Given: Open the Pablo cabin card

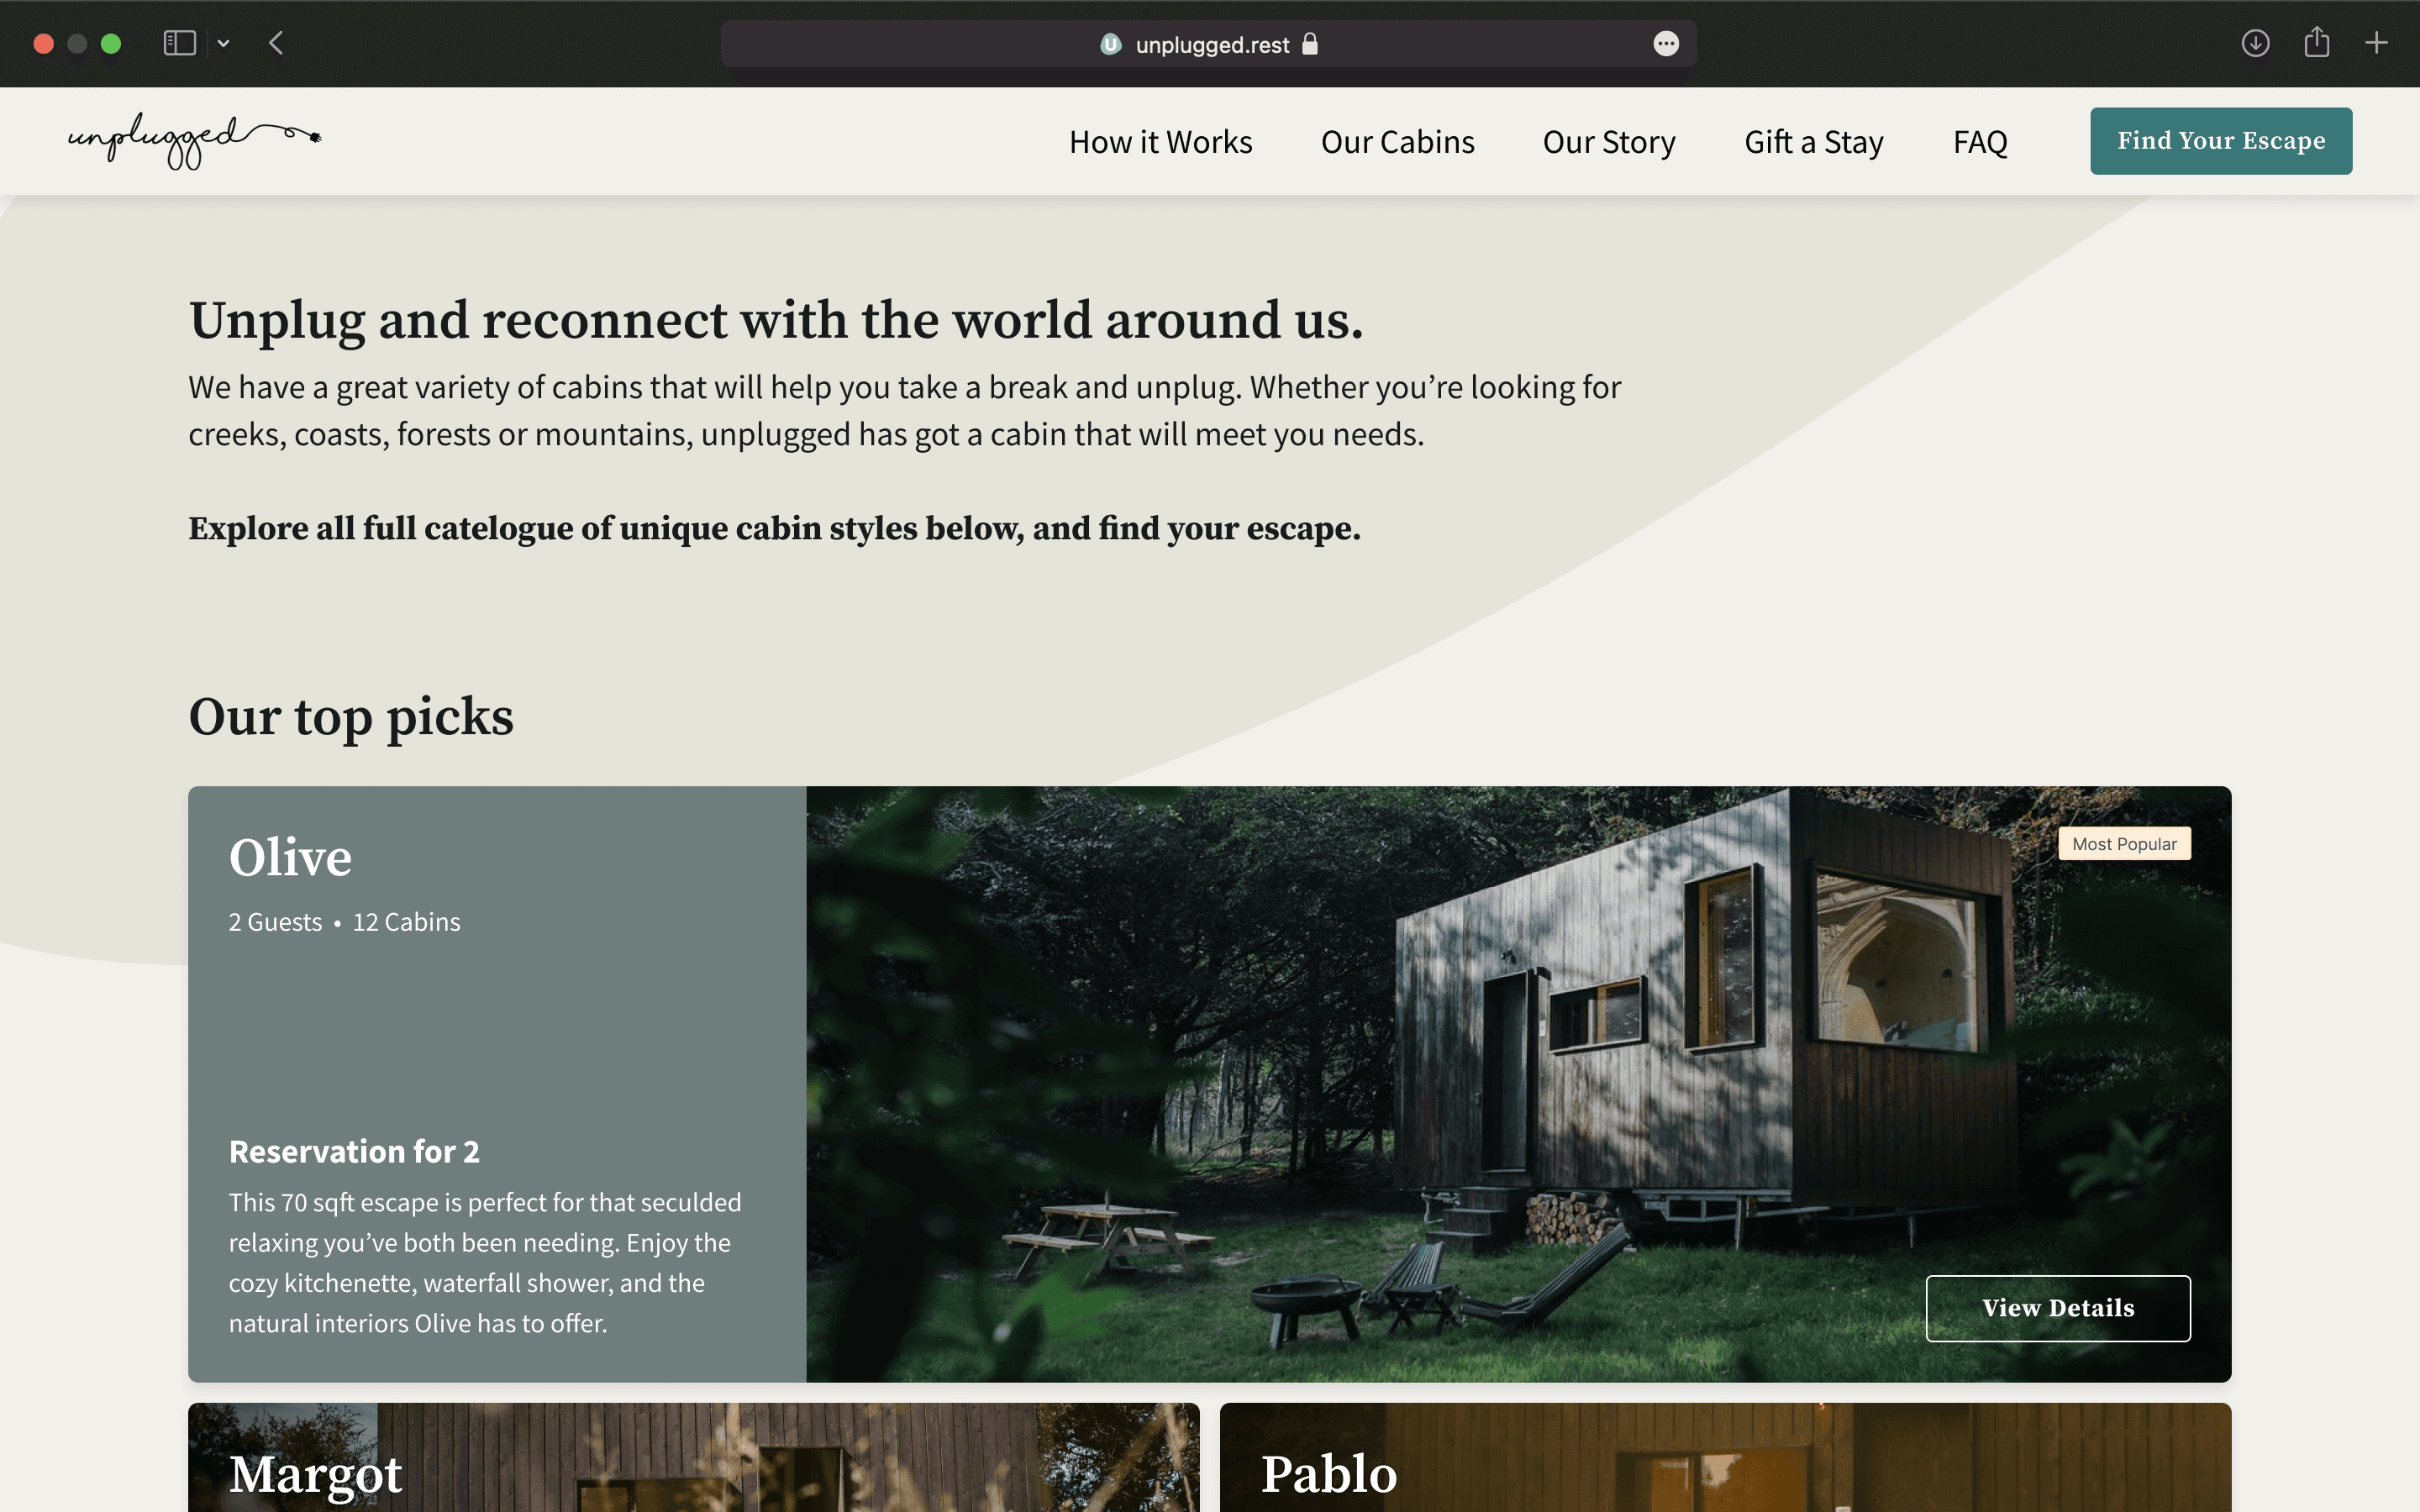Looking at the screenshot, I should [x=1725, y=1457].
